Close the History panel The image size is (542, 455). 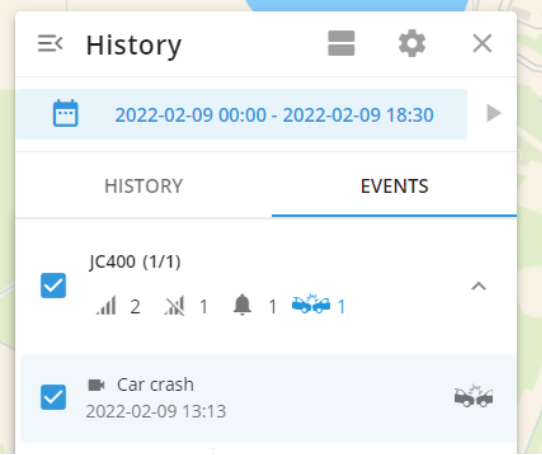(x=482, y=44)
